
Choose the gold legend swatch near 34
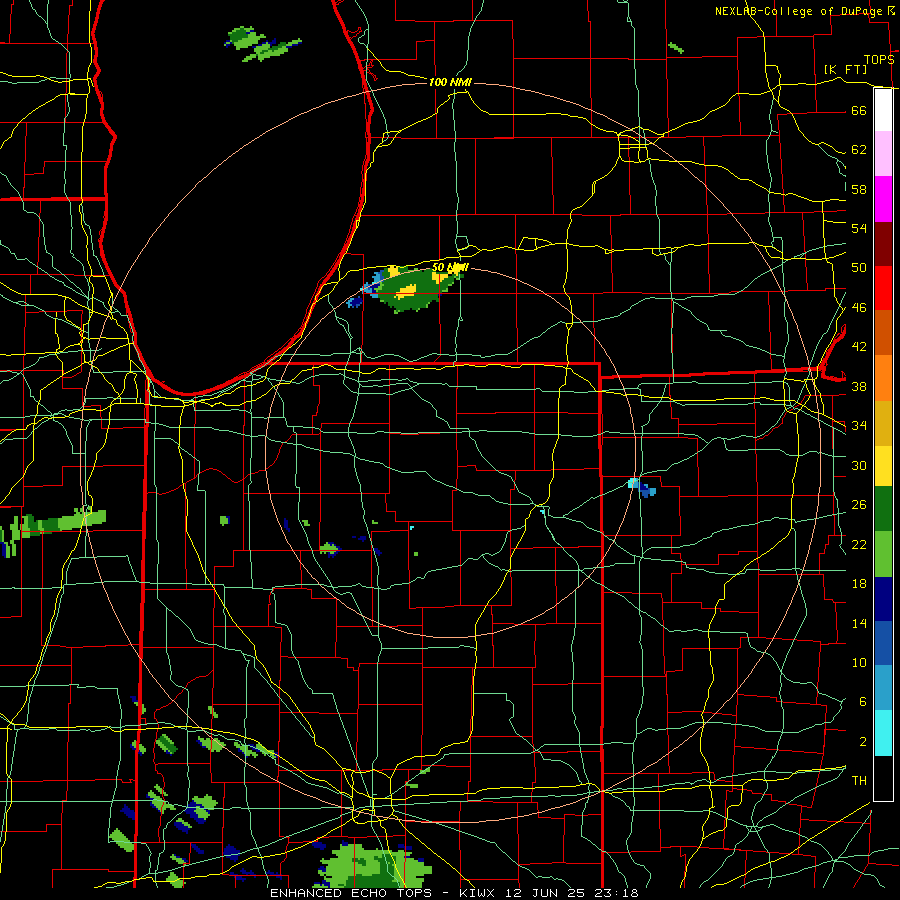coord(883,424)
